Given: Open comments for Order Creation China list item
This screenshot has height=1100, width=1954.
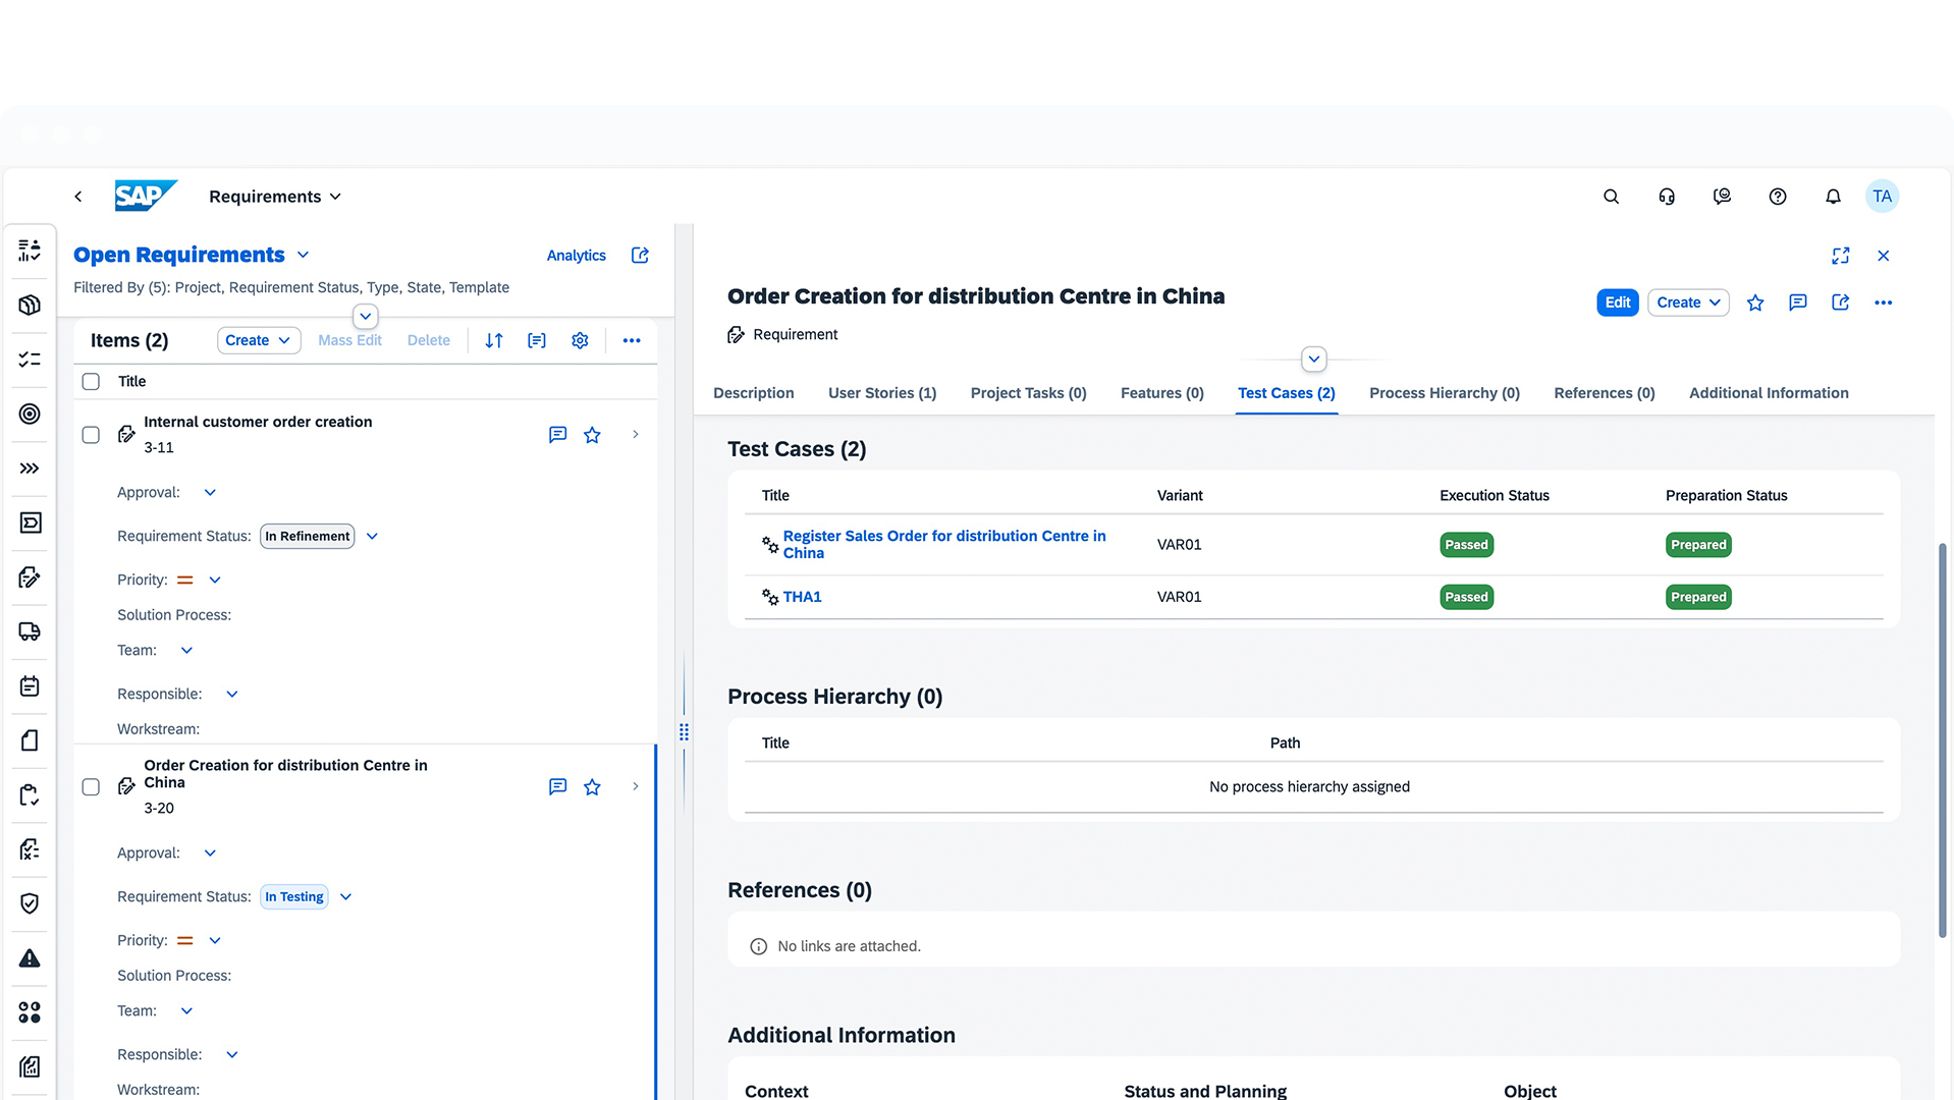Looking at the screenshot, I should (x=558, y=787).
